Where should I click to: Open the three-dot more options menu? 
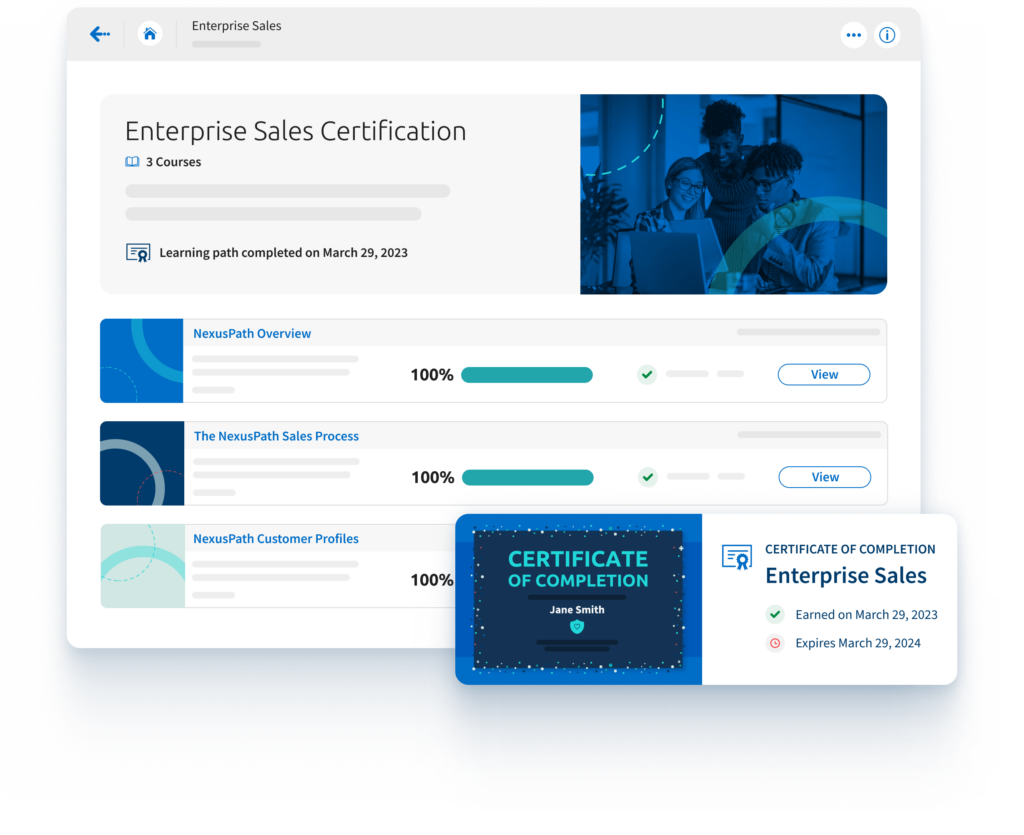coord(854,35)
